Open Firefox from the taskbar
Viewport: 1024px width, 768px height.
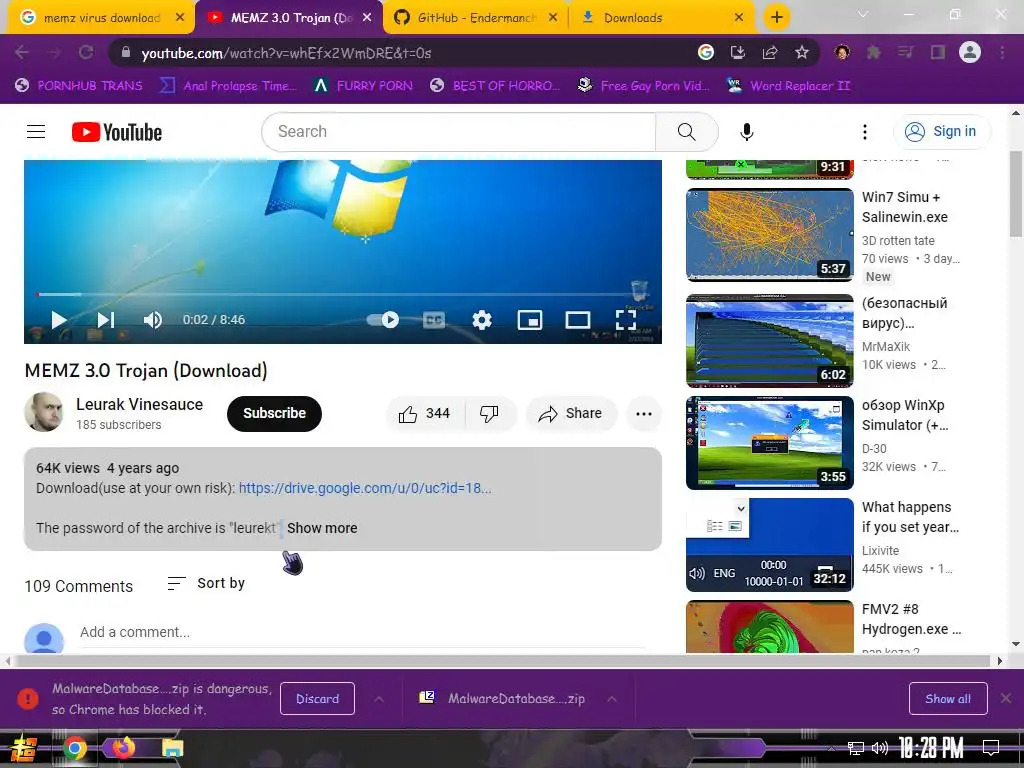(x=123, y=748)
